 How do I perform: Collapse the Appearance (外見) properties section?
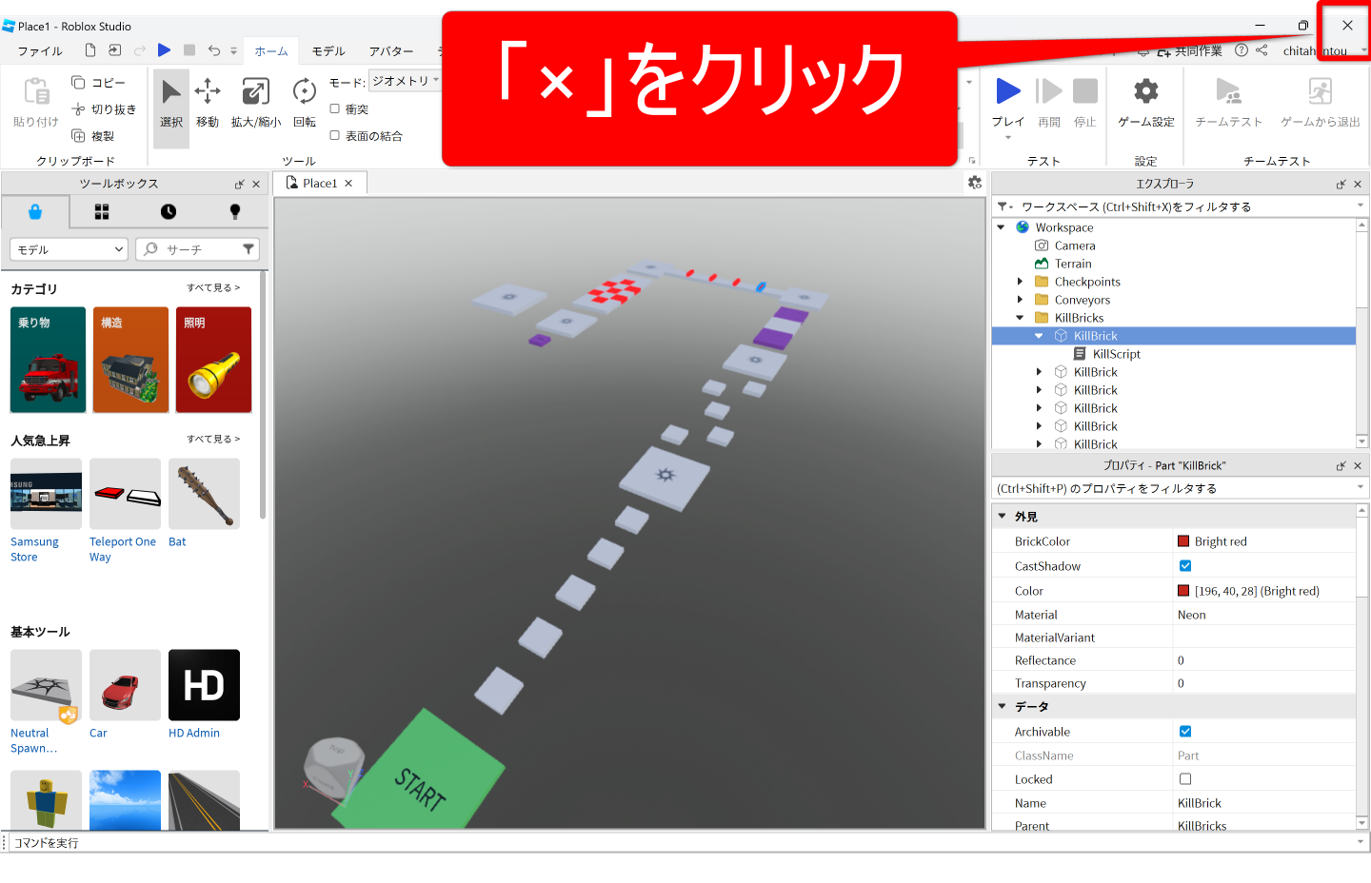[x=1001, y=517]
